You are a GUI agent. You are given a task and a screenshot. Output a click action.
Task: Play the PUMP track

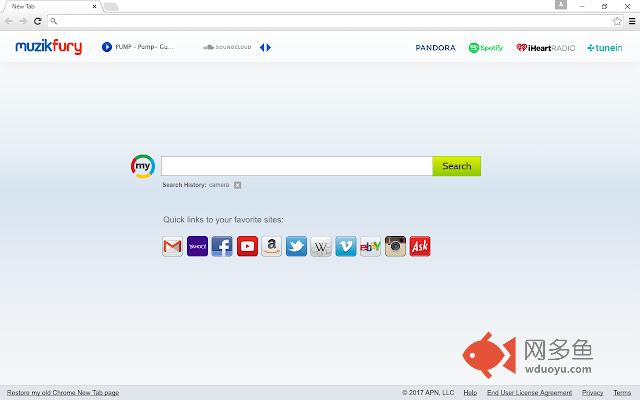pyautogui.click(x=107, y=47)
